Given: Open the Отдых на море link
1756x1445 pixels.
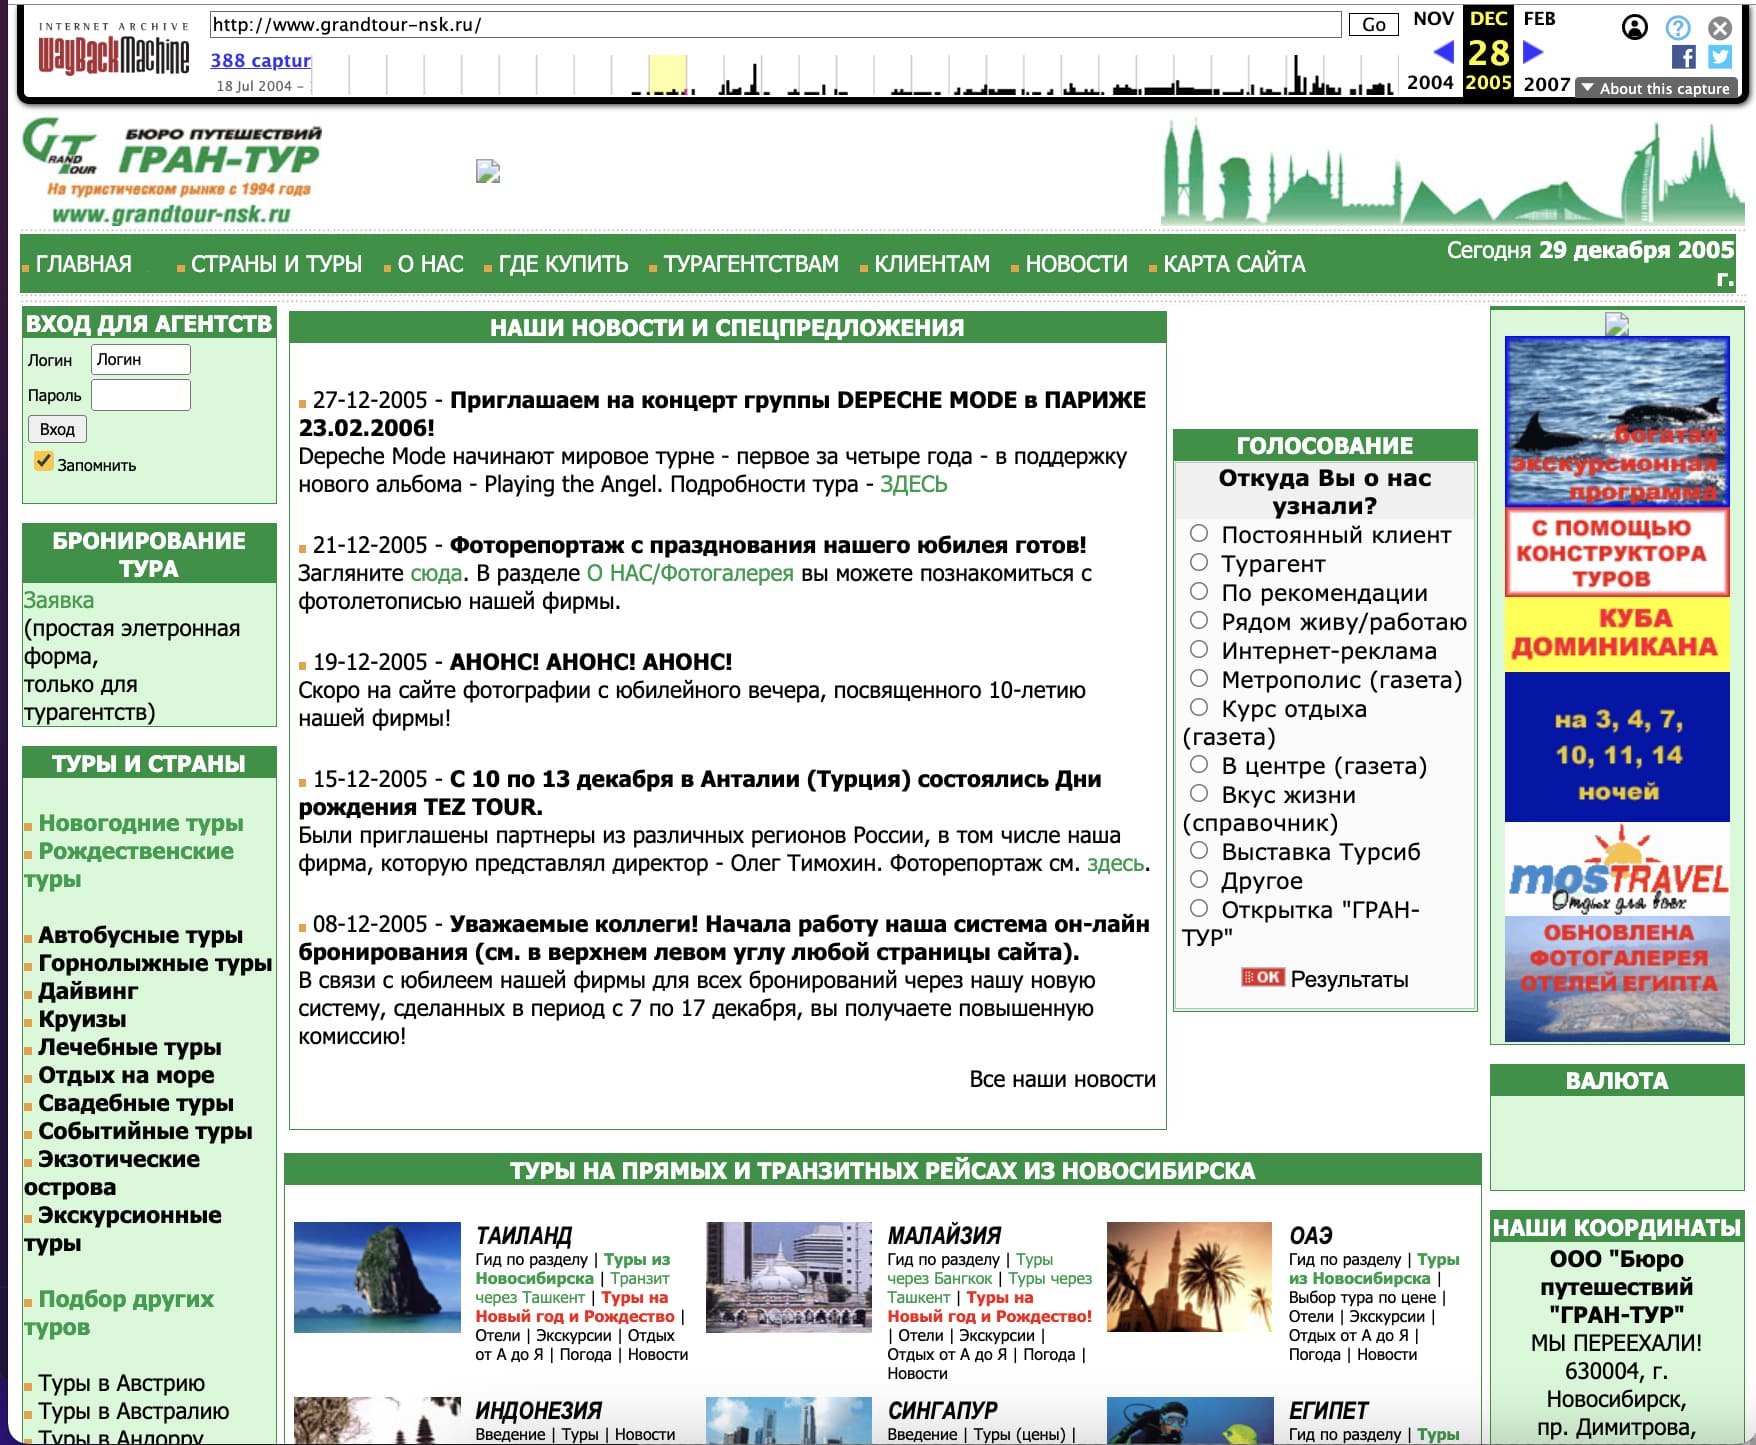Looking at the screenshot, I should tap(126, 1075).
